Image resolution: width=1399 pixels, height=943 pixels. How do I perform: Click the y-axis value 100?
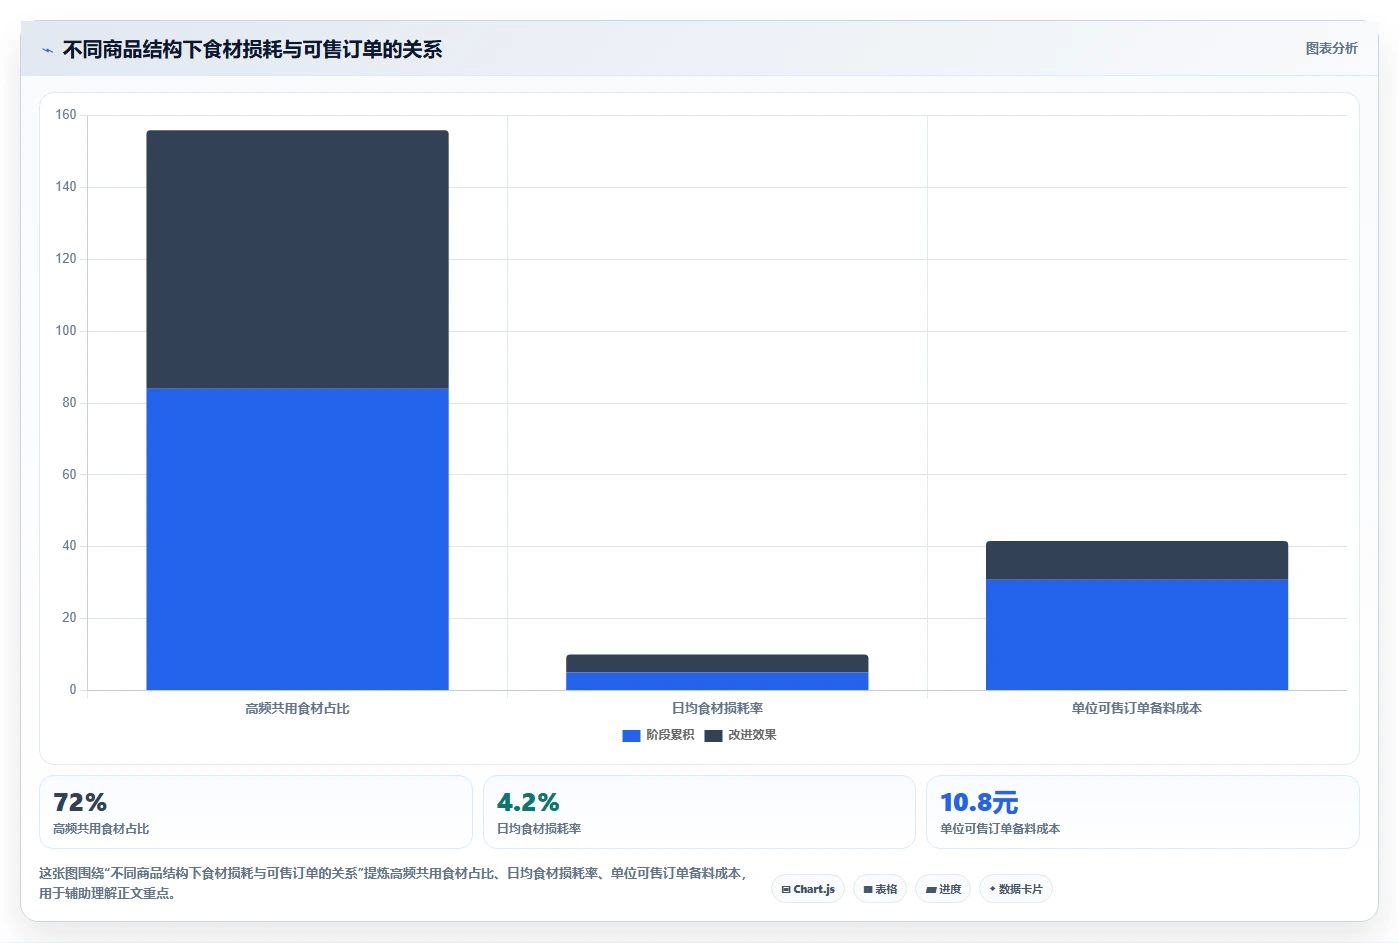[x=66, y=331]
